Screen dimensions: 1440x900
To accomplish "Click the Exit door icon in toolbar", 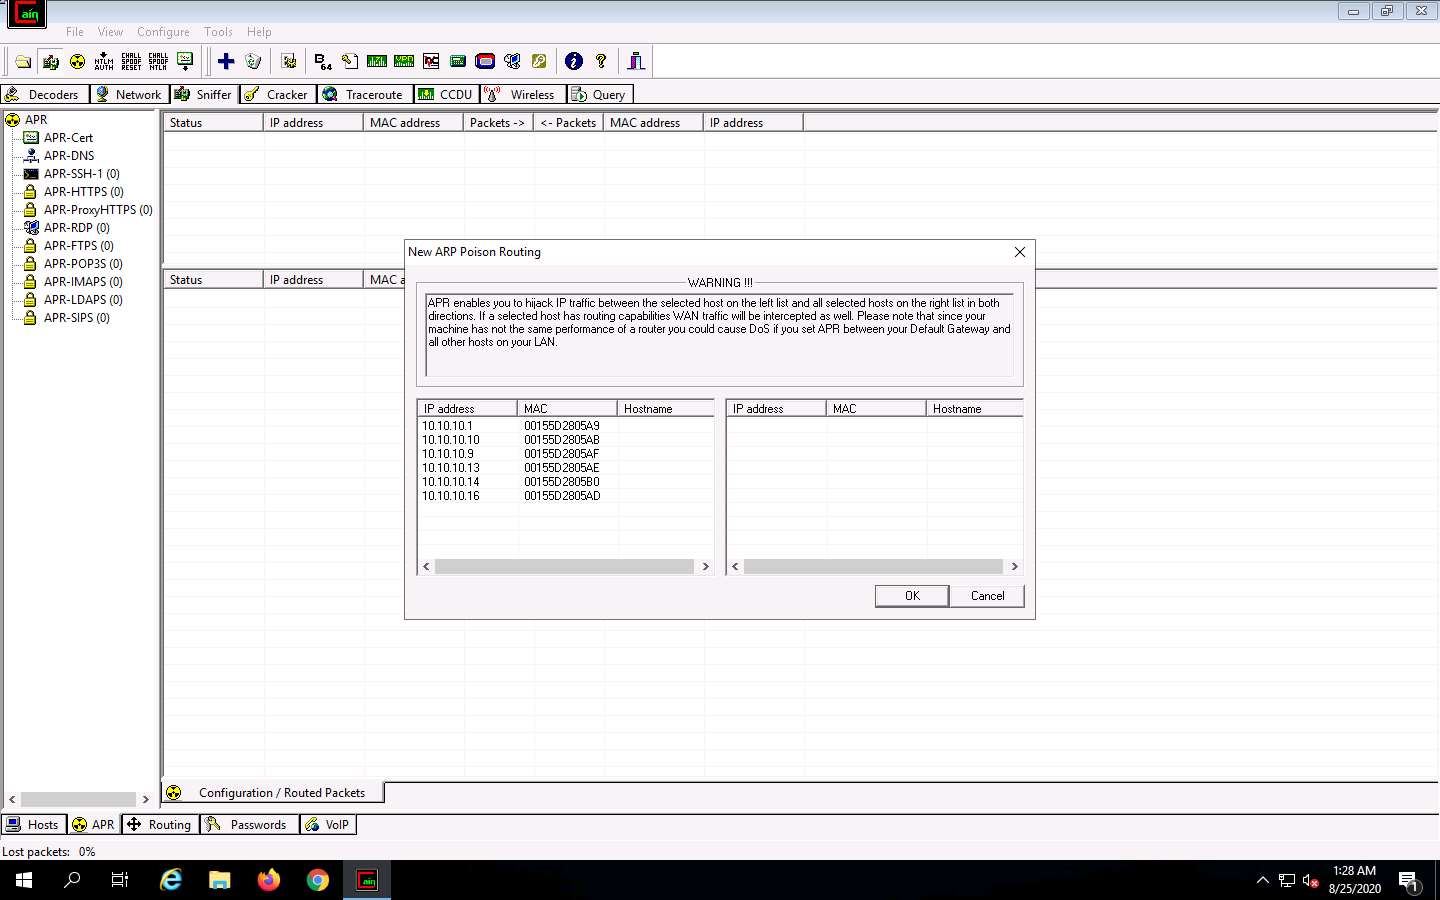I will point(636,61).
